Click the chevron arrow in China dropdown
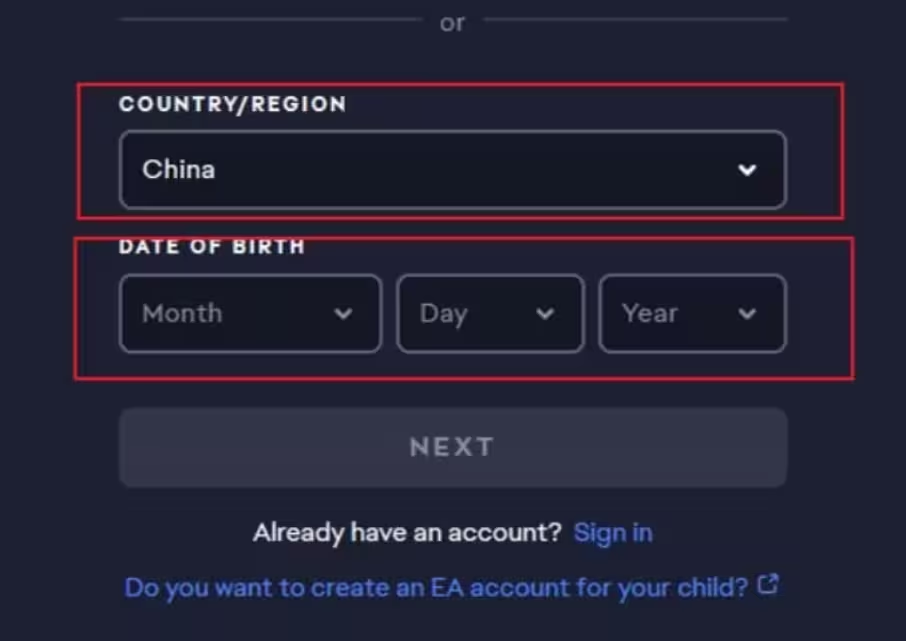The width and height of the screenshot is (906, 641). pyautogui.click(x=747, y=170)
